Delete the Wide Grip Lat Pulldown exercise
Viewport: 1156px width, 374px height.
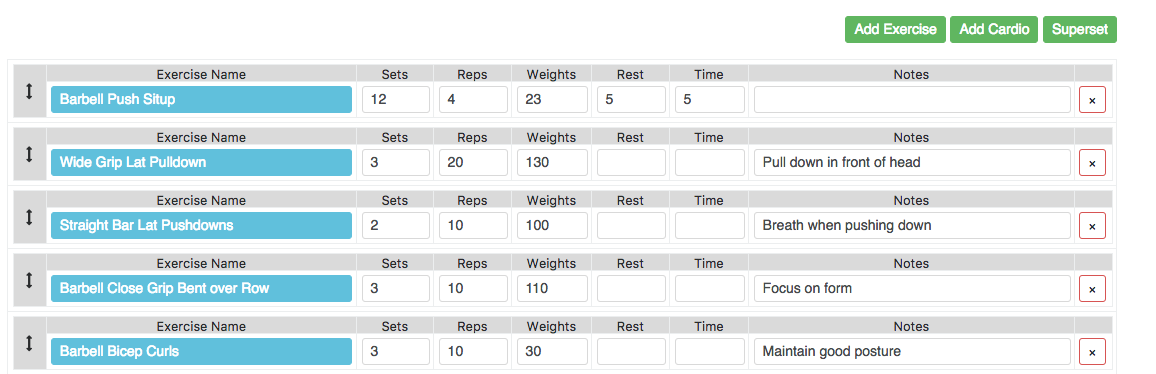tap(1092, 162)
